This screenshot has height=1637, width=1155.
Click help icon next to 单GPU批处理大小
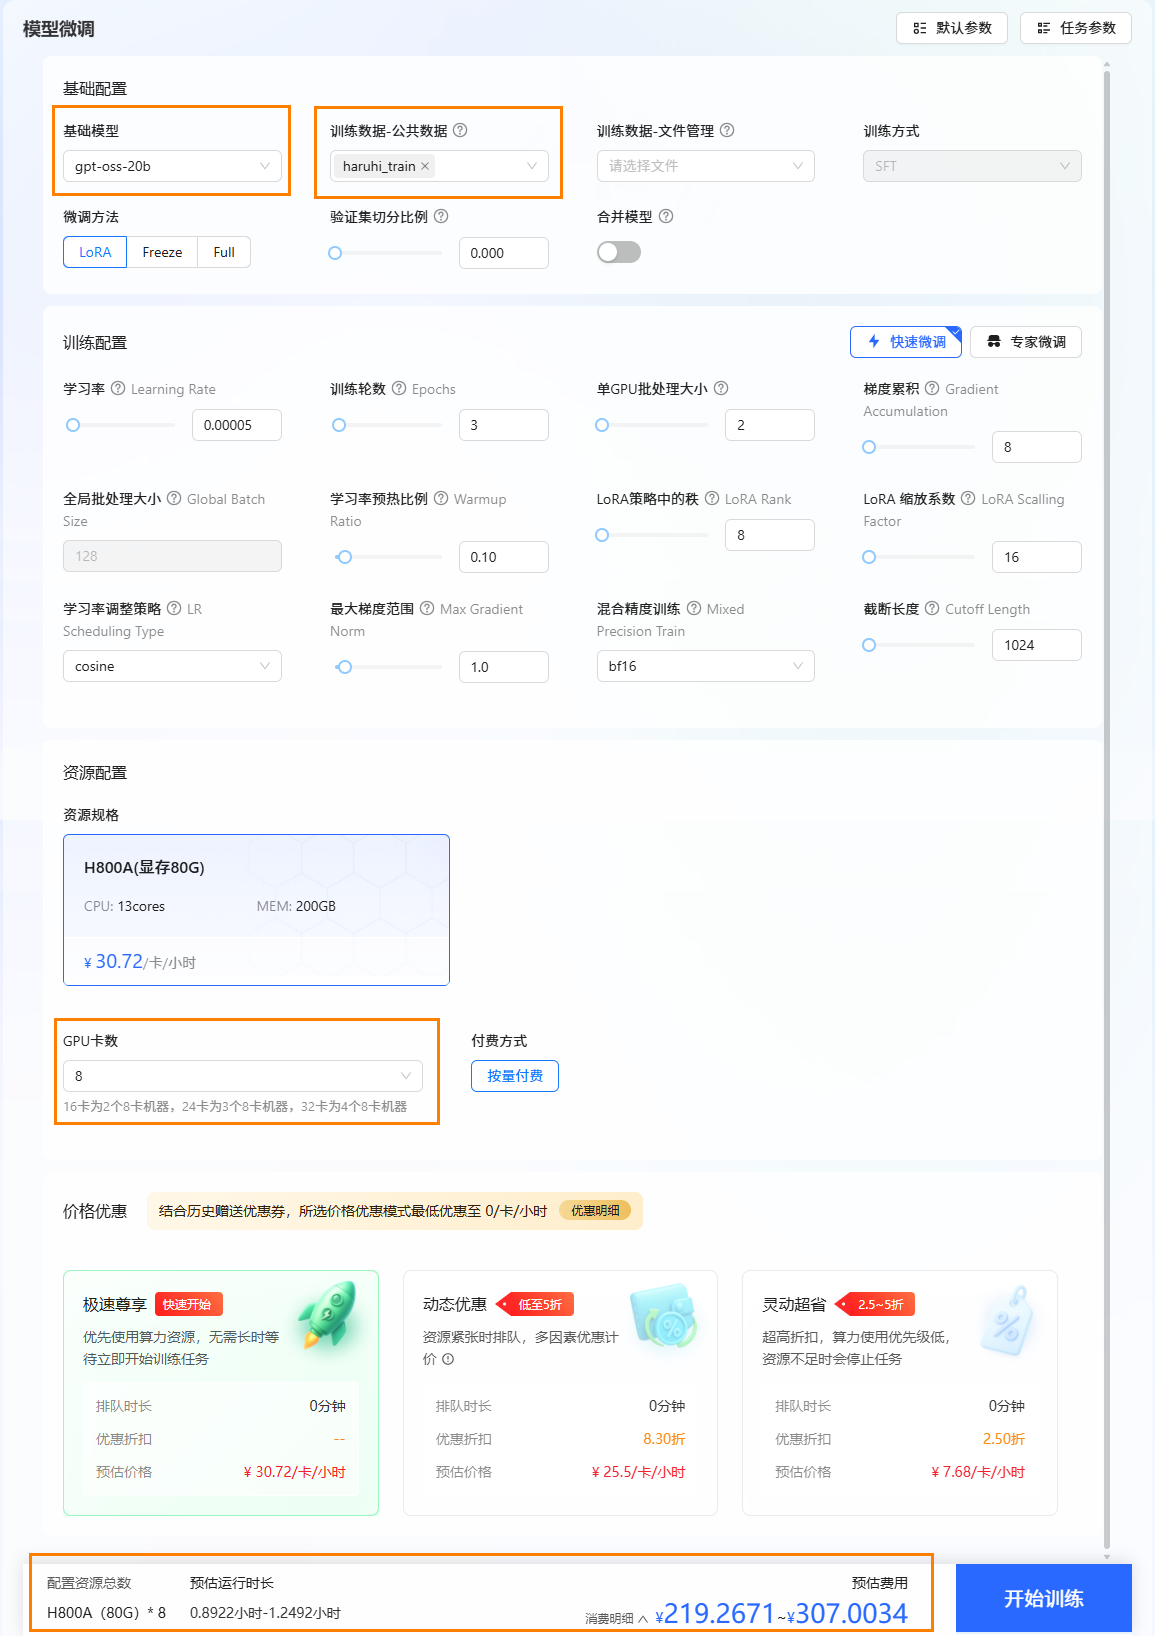721,388
